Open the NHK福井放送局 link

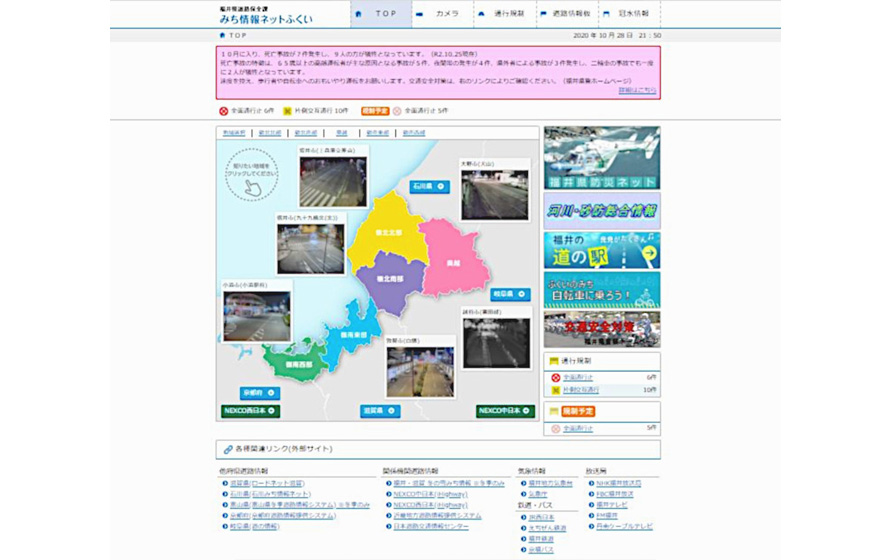coord(618,483)
